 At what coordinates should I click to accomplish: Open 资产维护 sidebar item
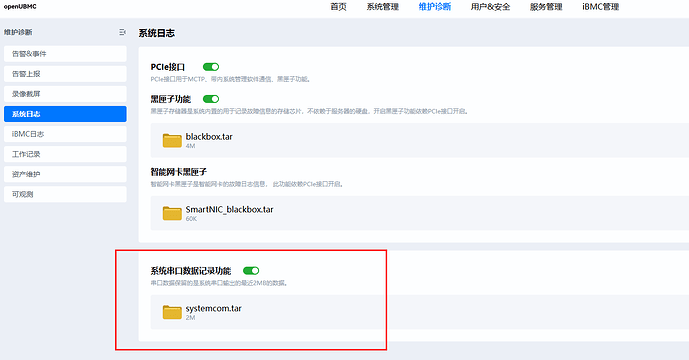point(65,174)
